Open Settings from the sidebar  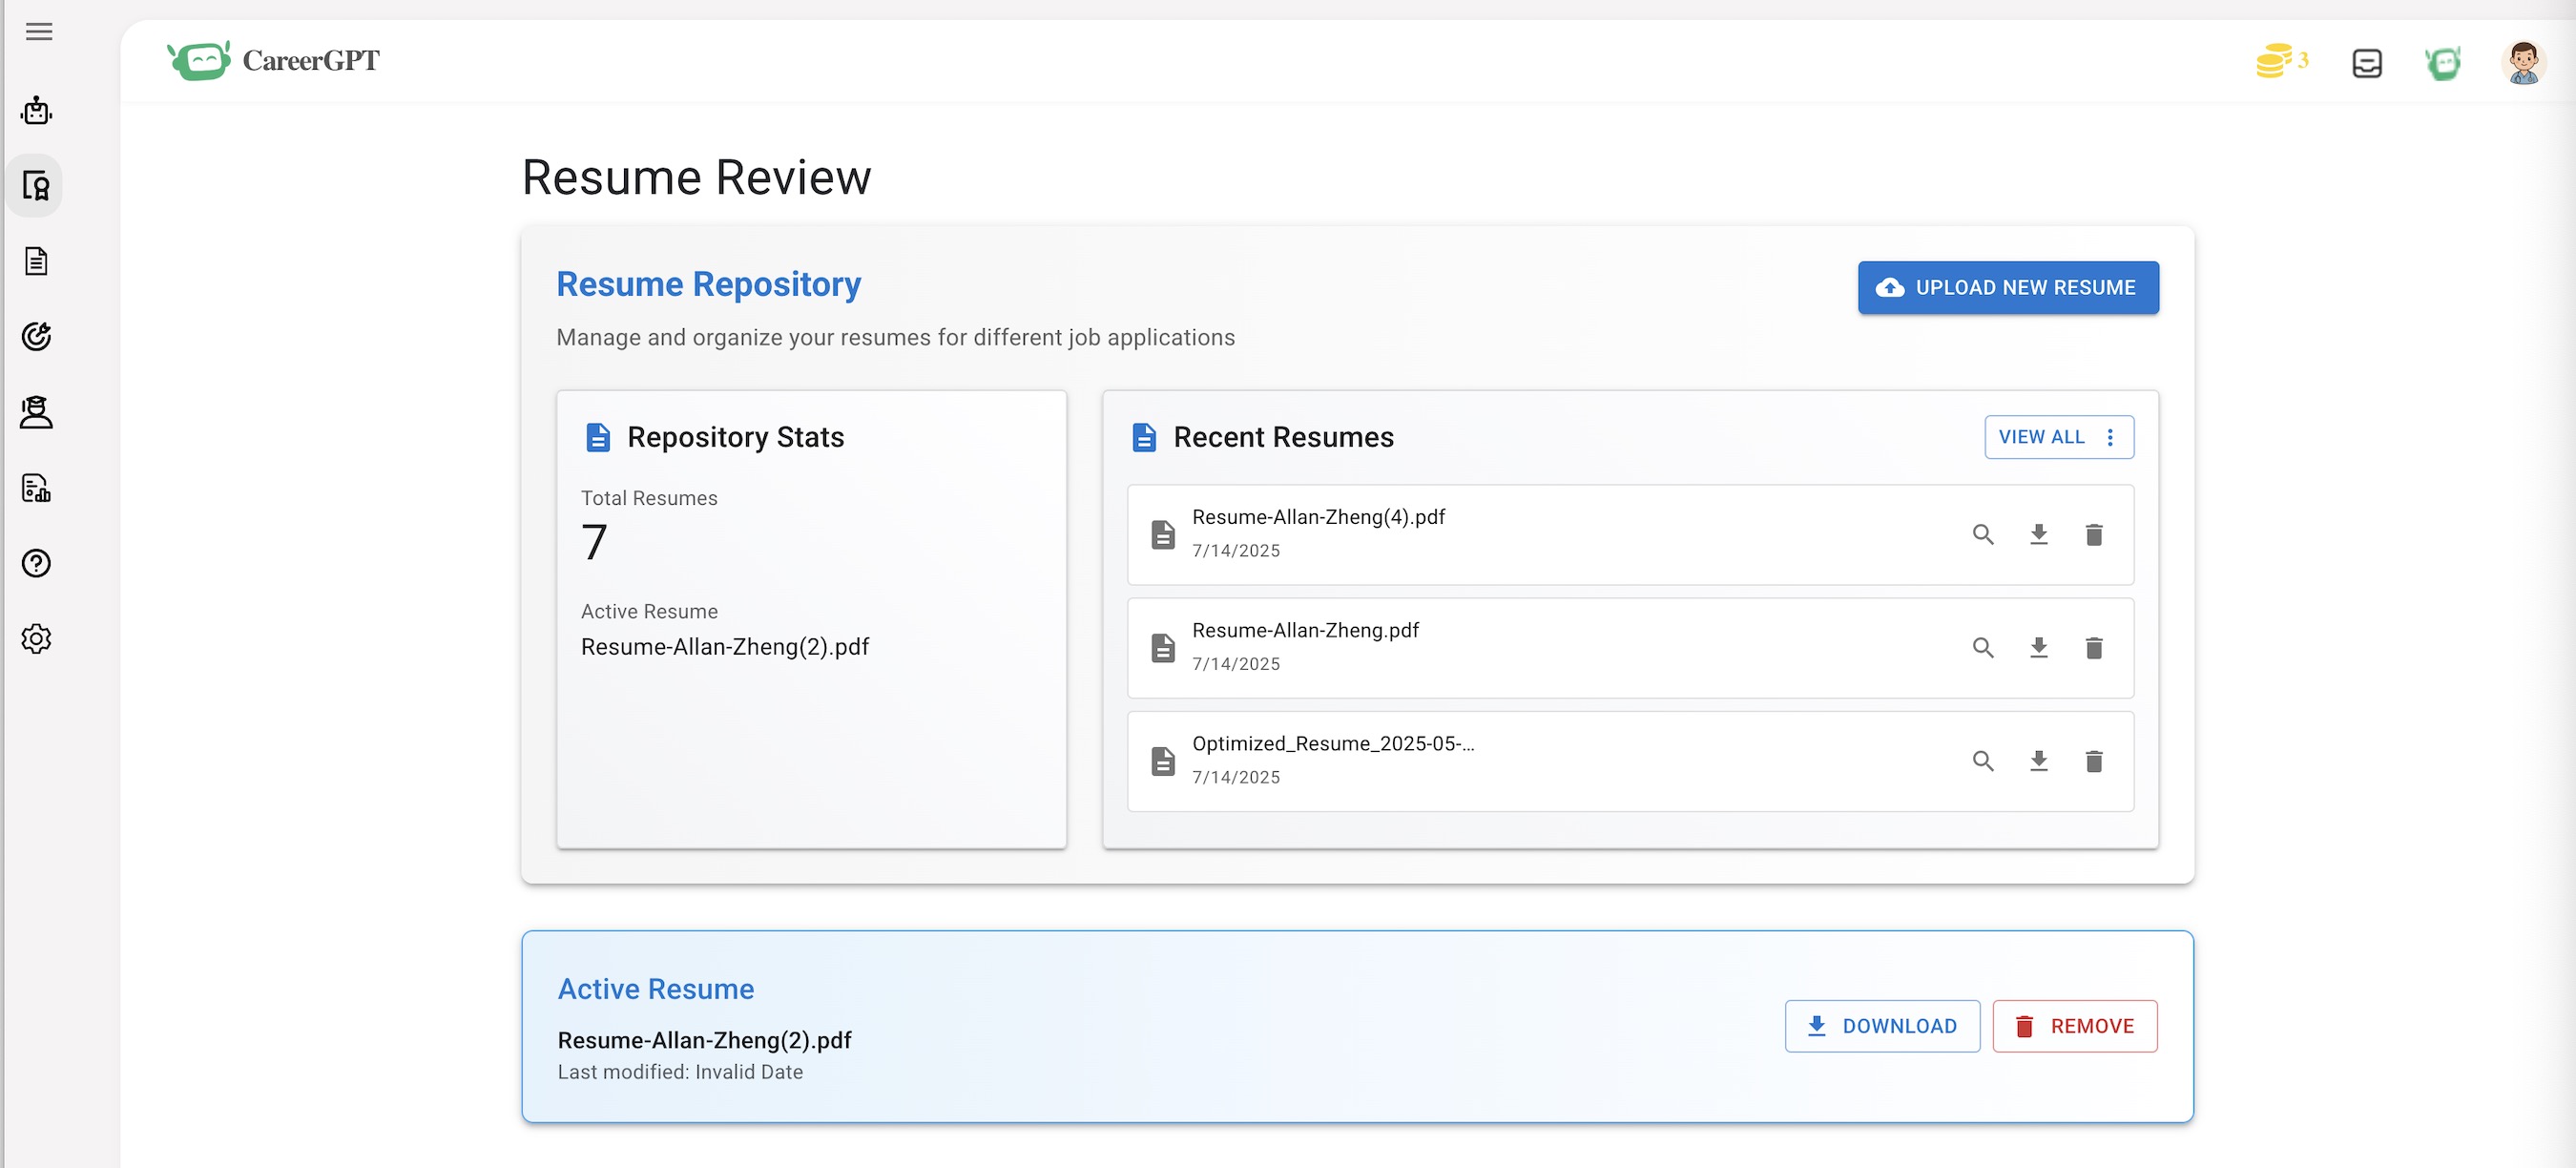37,640
